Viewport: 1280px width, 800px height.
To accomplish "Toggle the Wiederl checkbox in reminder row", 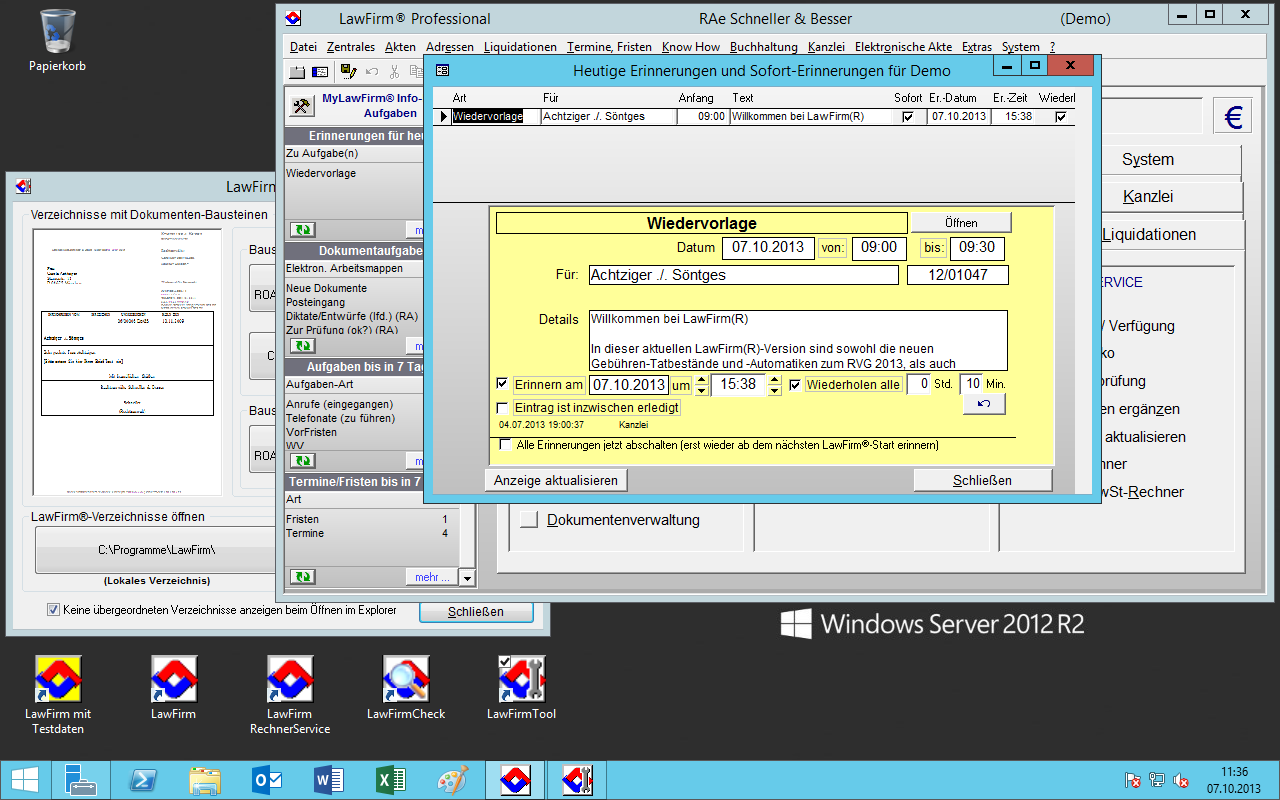I will 1060,116.
